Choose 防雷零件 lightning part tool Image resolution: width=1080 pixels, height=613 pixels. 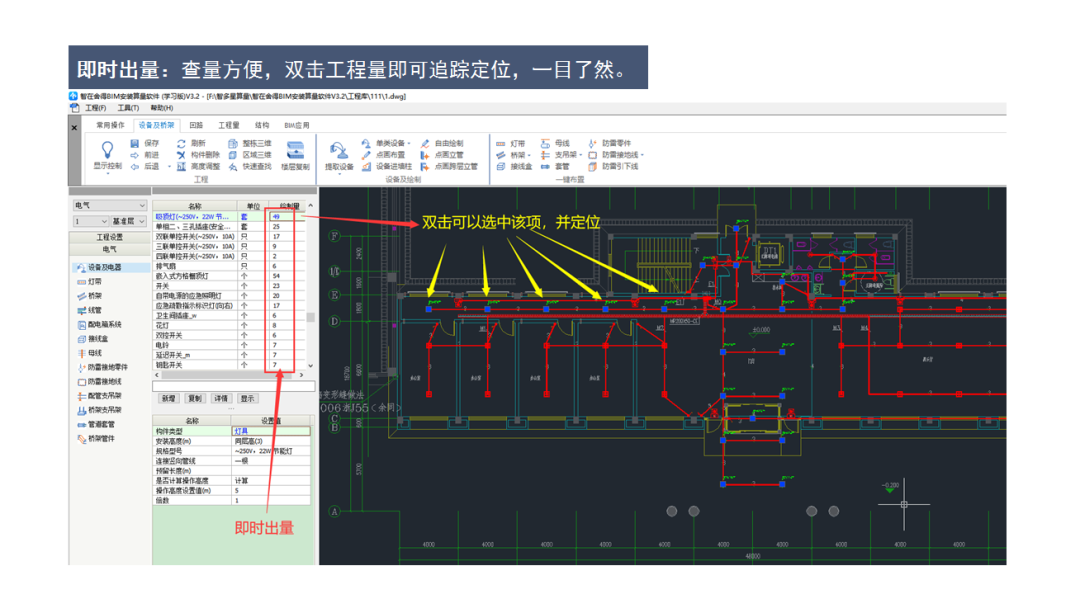(610, 143)
